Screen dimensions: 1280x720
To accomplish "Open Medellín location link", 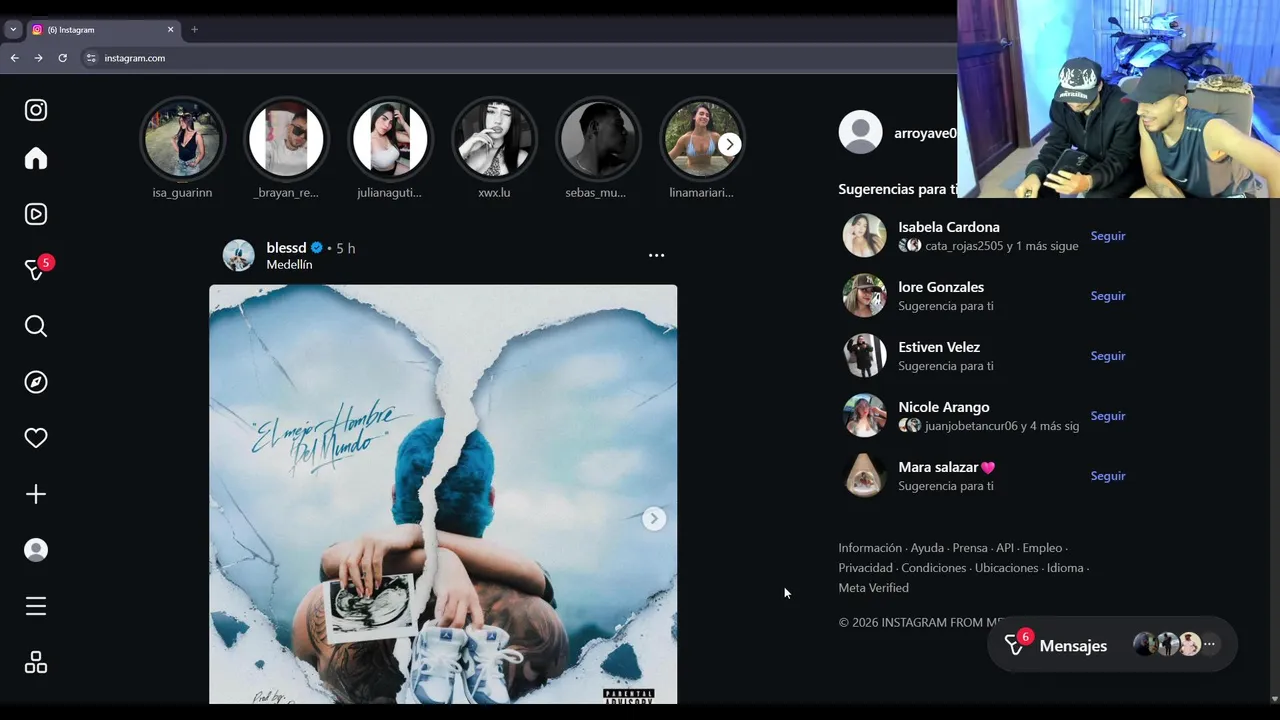I will tap(289, 265).
